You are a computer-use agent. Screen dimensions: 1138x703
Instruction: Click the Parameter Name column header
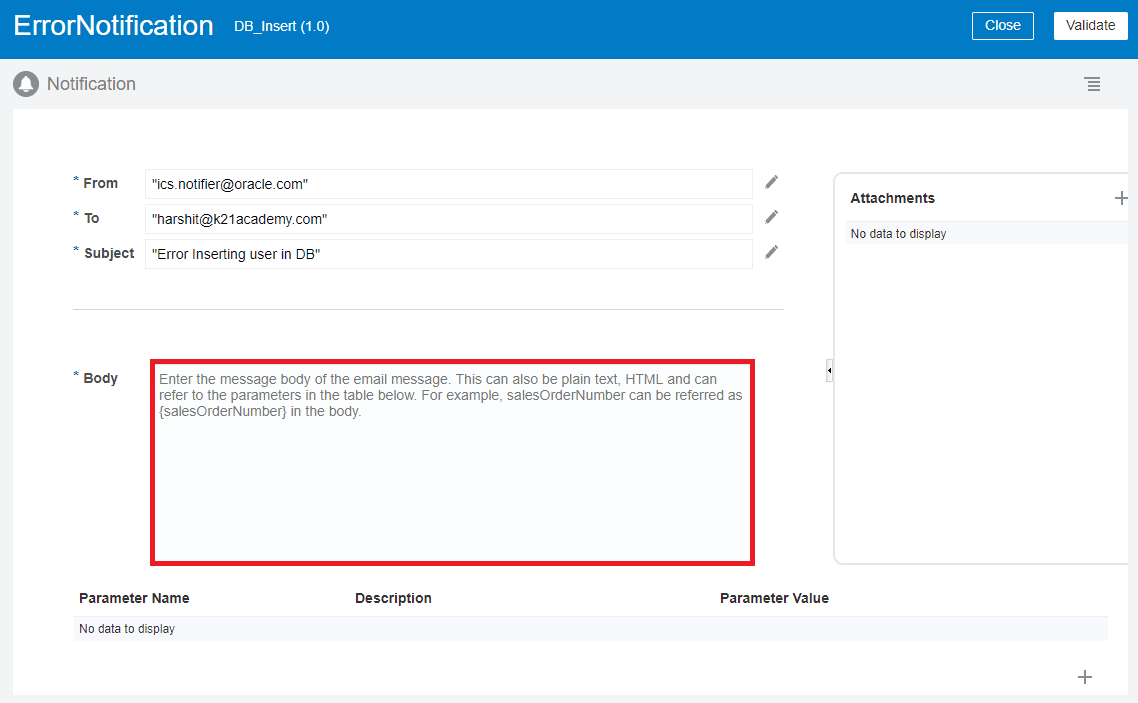134,598
